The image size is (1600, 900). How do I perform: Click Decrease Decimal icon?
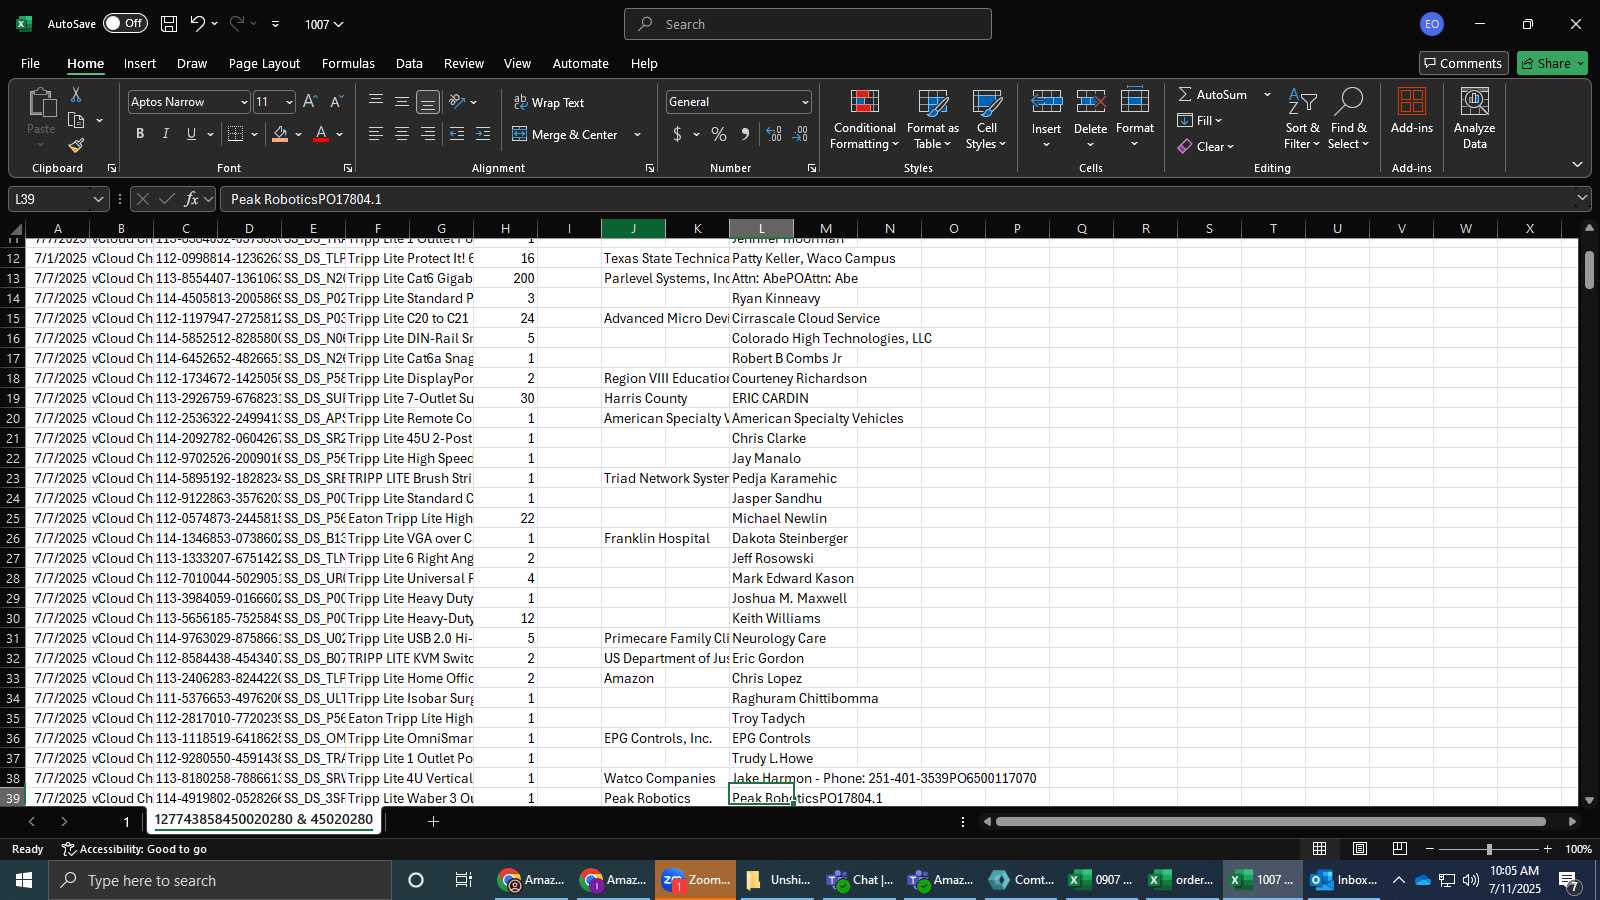point(800,134)
